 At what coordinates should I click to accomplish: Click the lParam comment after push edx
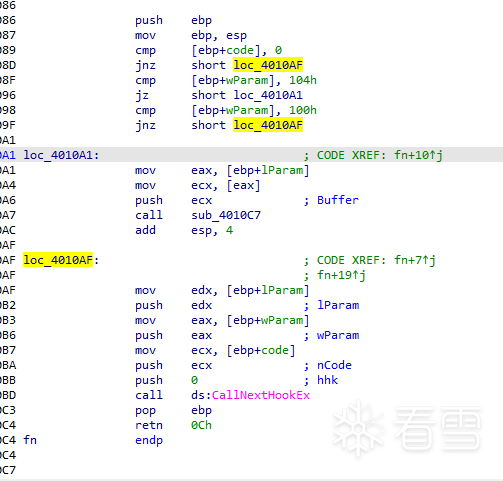pyautogui.click(x=338, y=305)
